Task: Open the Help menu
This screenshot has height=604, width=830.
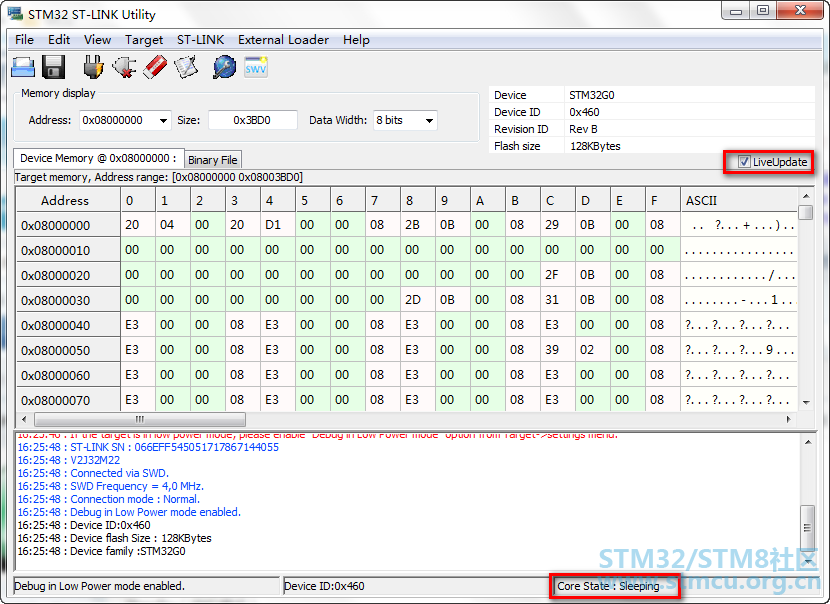Action: [356, 40]
